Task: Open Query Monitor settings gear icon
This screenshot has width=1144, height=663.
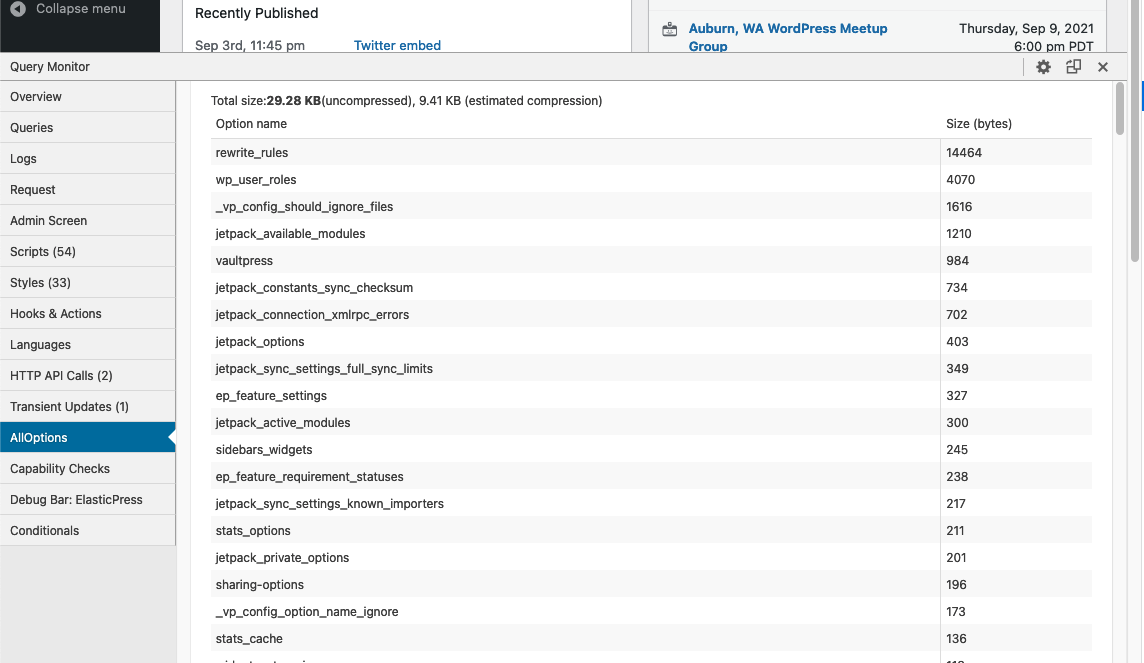Action: click(1043, 67)
